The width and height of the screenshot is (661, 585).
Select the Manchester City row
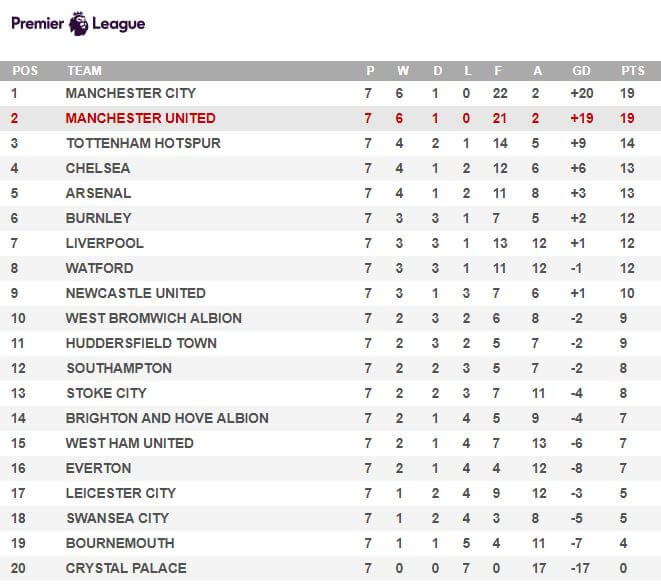[330, 93]
